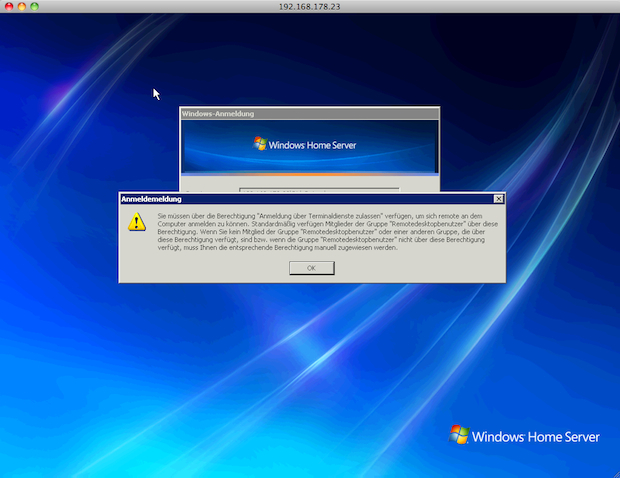The height and width of the screenshot is (478, 620).
Task: Click the green zoom button of the Mac window
Action: (x=35, y=6)
